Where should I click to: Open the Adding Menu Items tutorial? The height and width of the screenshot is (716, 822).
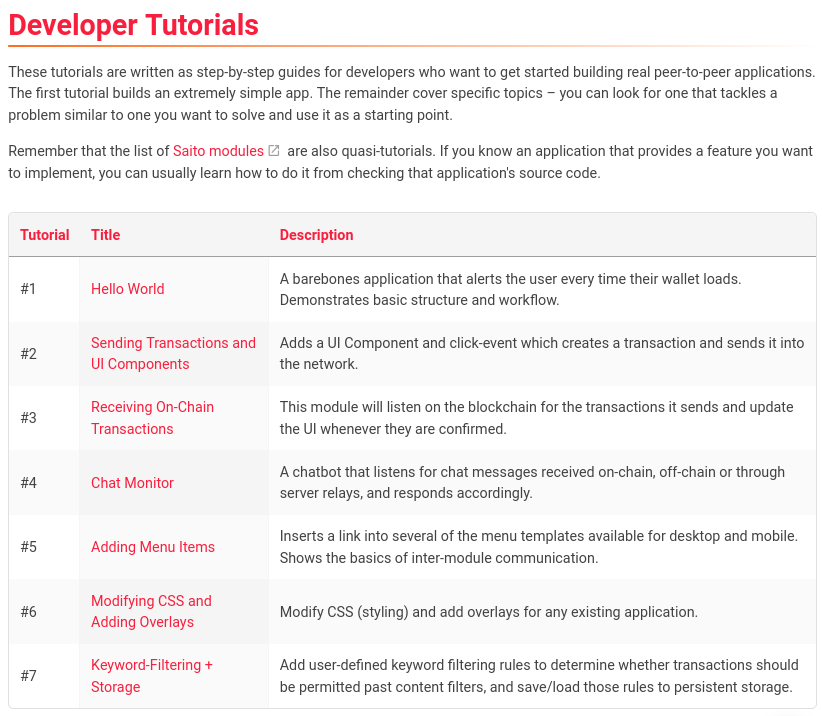(153, 547)
